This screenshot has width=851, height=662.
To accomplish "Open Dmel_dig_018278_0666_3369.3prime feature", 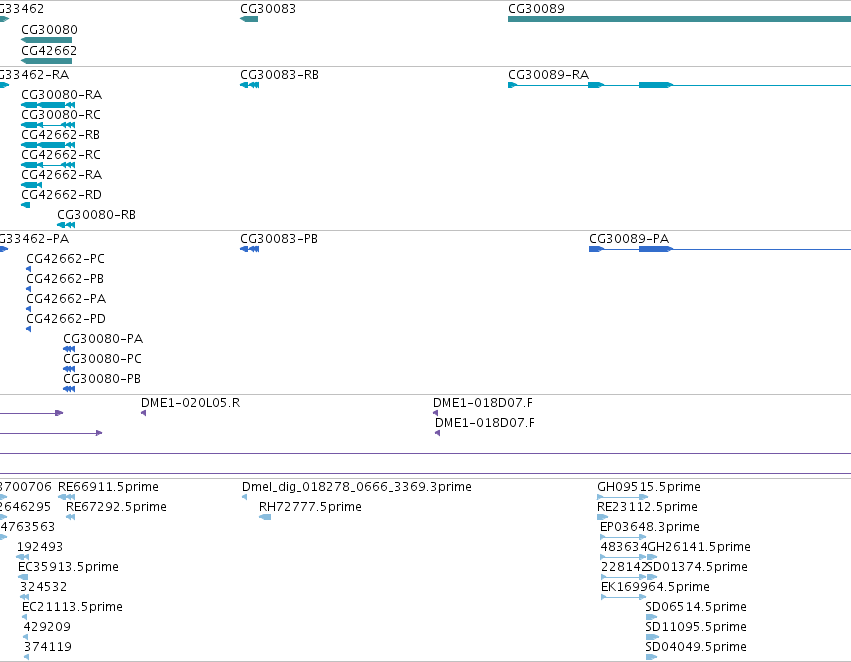I will (357, 487).
